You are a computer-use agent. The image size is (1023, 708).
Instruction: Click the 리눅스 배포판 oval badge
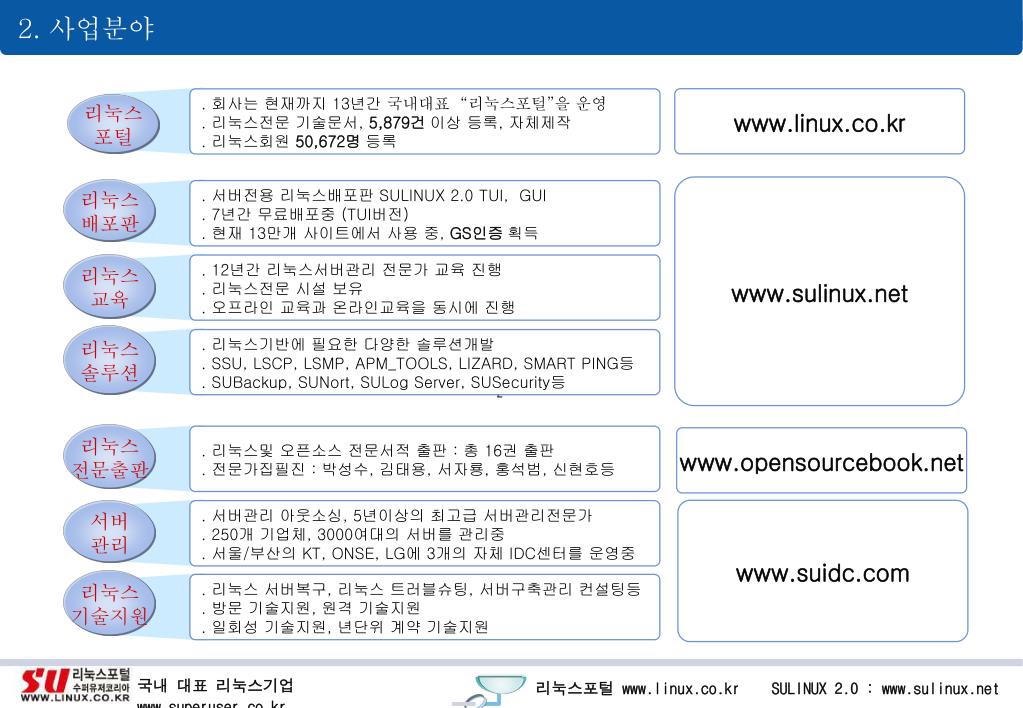click(x=110, y=211)
